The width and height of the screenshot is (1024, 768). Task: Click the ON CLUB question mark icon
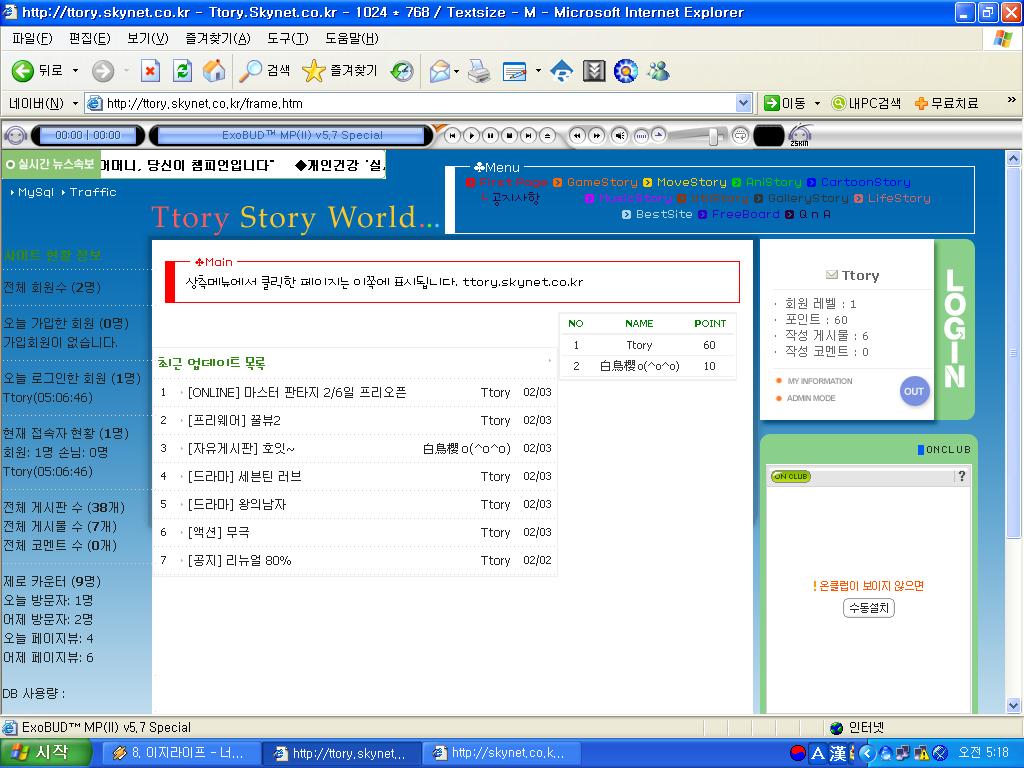[961, 476]
